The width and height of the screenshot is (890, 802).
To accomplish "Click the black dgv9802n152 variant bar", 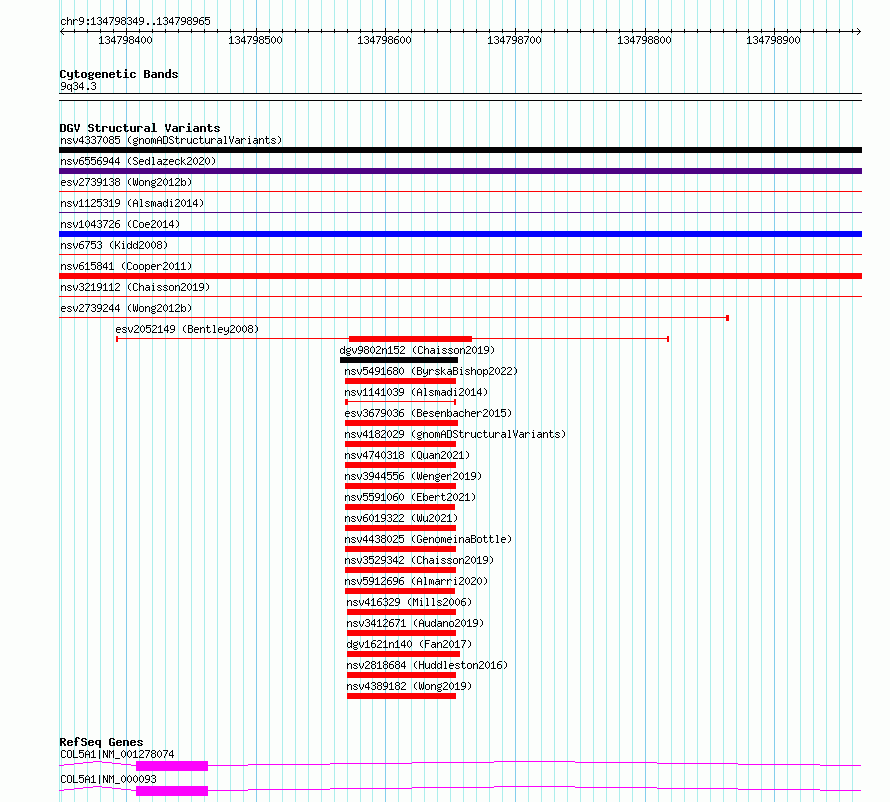I will [x=398, y=360].
